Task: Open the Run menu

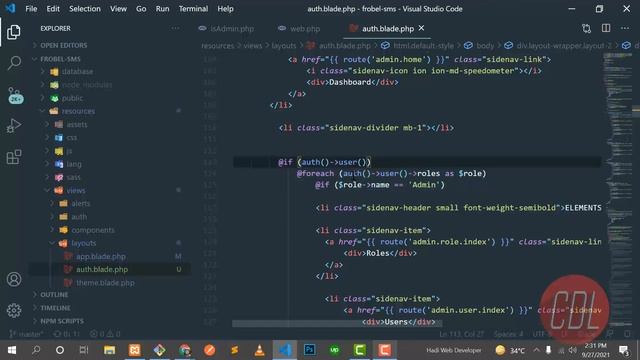Action: (x=162, y=9)
